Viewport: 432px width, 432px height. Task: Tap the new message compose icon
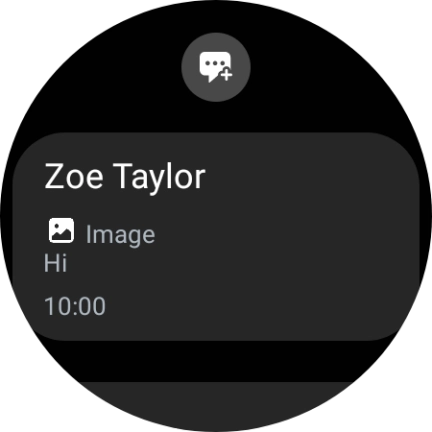pyautogui.click(x=216, y=67)
